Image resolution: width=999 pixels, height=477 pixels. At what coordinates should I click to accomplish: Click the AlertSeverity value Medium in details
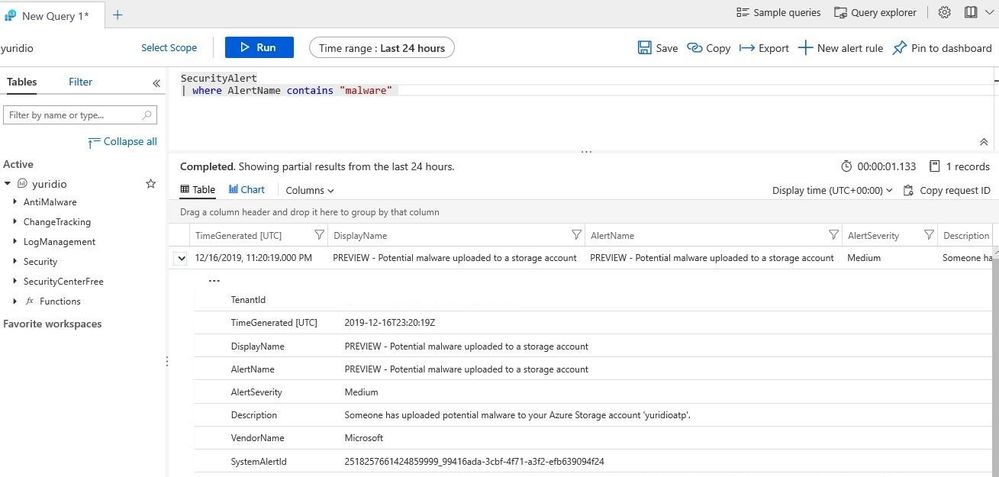[361, 392]
